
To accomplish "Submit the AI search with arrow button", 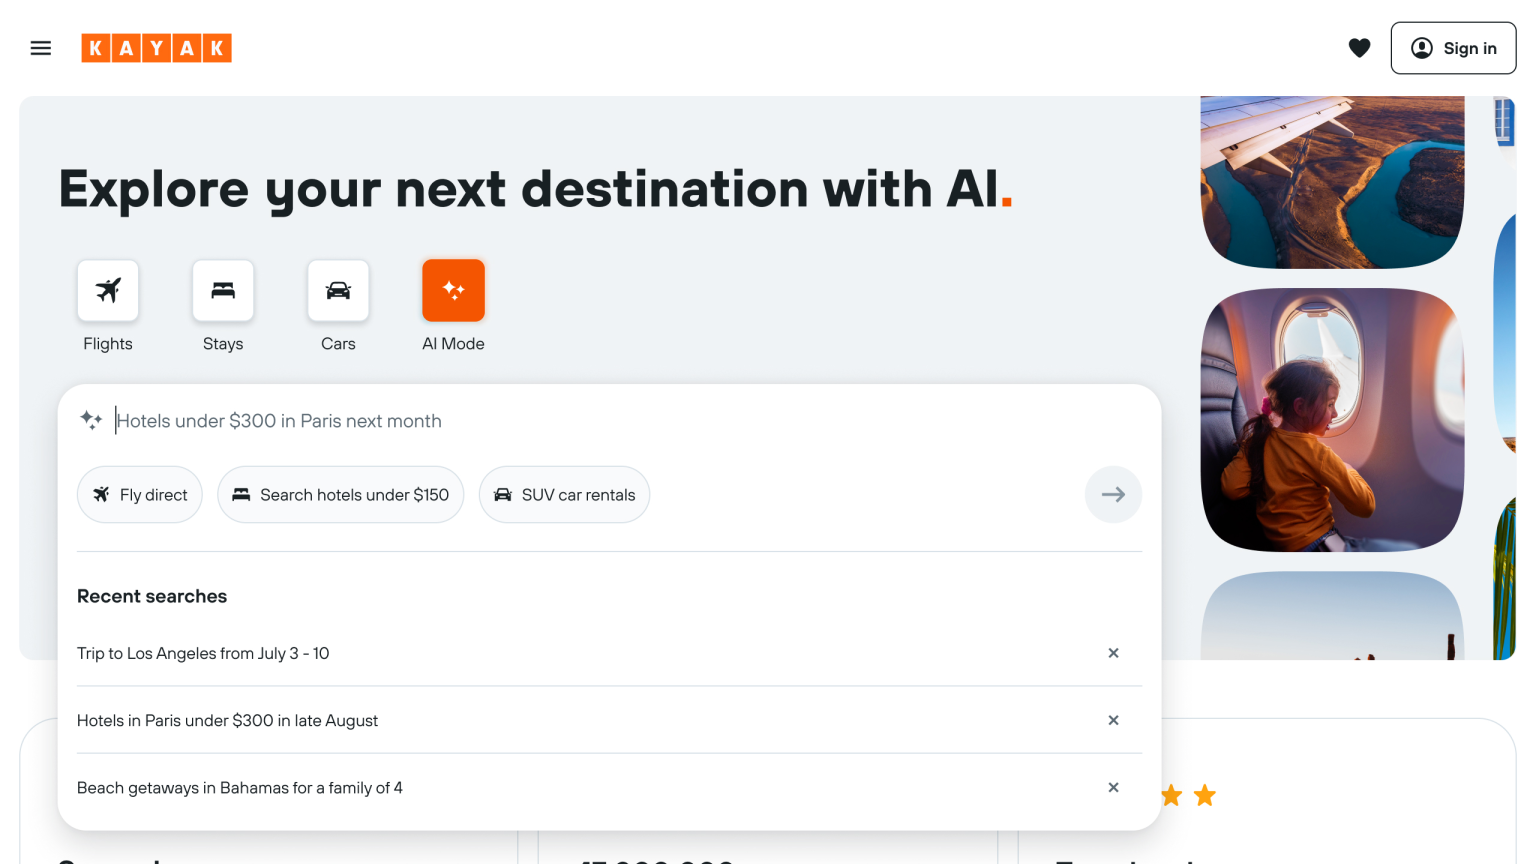I will [1113, 495].
